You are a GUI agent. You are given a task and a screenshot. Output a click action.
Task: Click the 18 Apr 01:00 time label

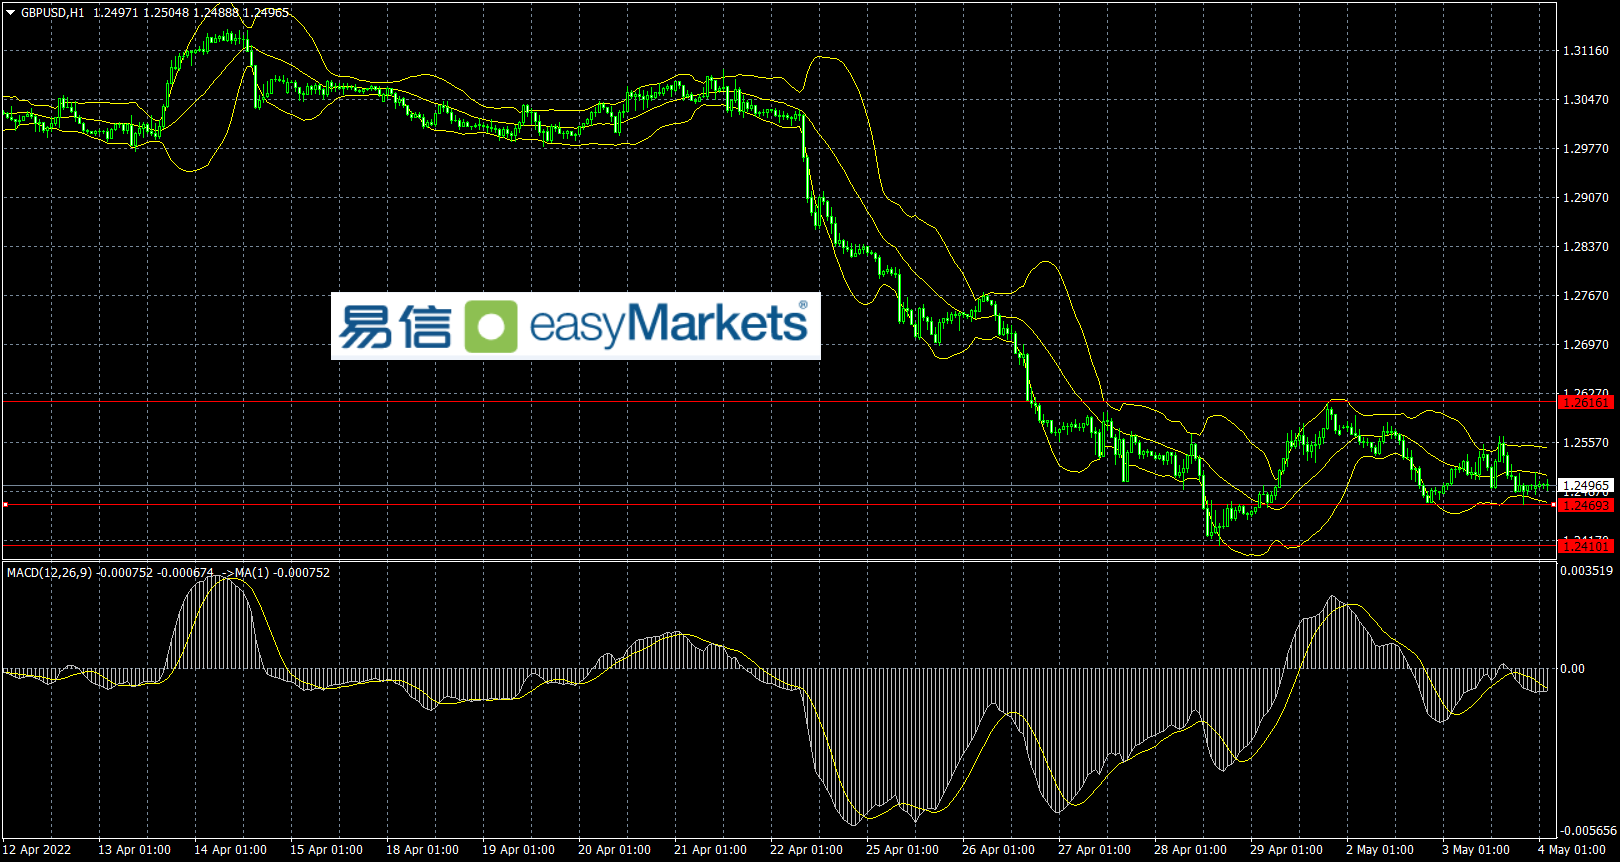pos(423,850)
